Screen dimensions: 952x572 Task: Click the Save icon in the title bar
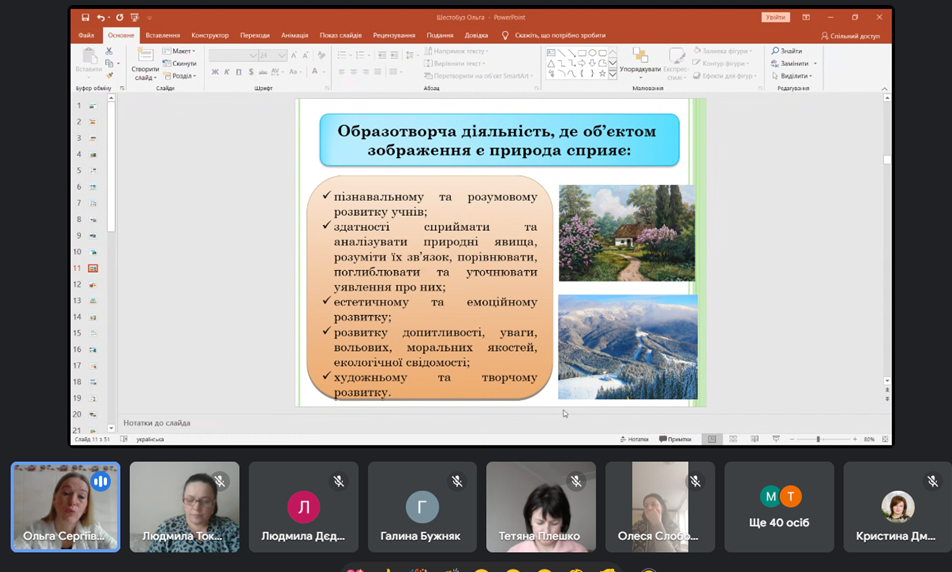[x=85, y=18]
